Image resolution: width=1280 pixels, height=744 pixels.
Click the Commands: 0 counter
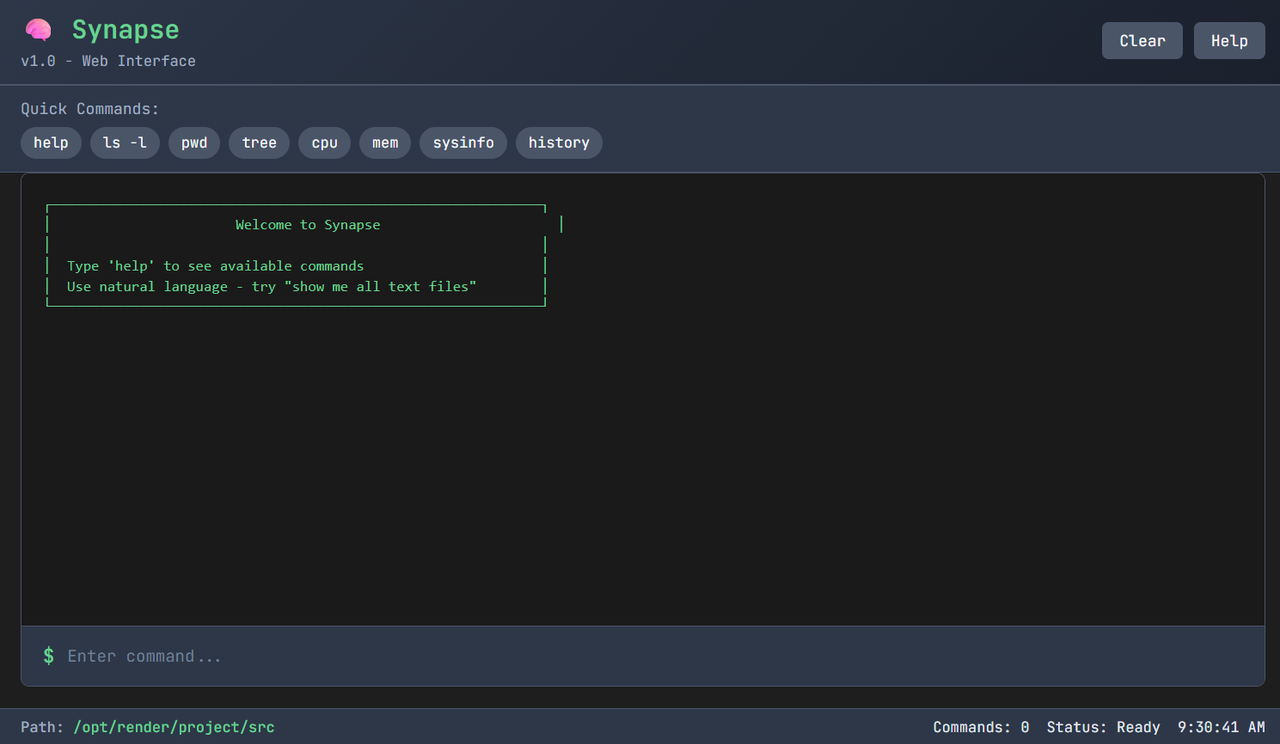tap(981, 727)
